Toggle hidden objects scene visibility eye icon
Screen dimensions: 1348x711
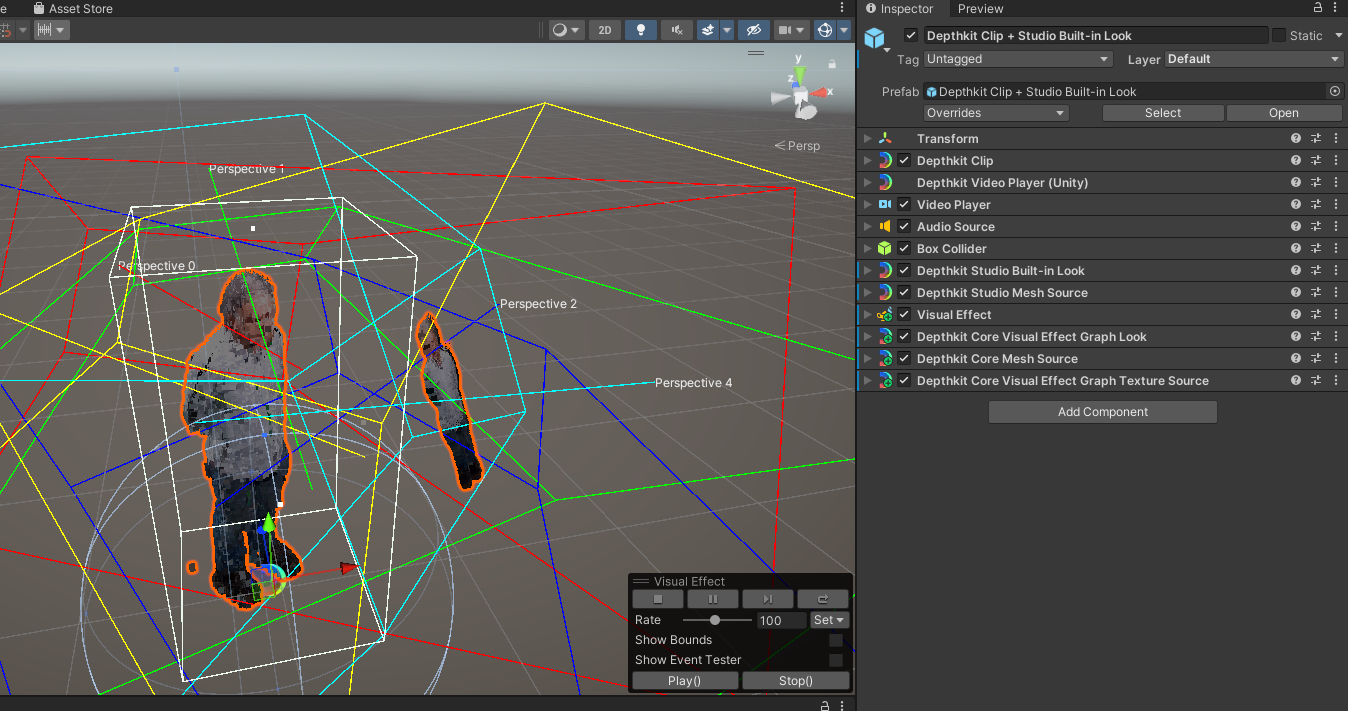(754, 30)
